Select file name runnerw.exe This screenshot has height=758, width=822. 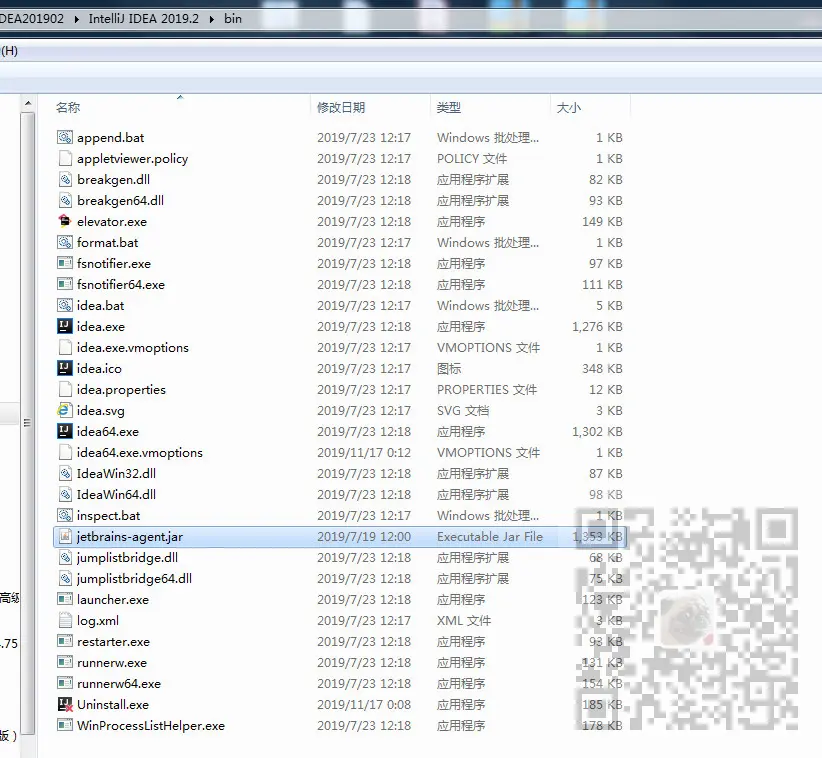point(112,663)
